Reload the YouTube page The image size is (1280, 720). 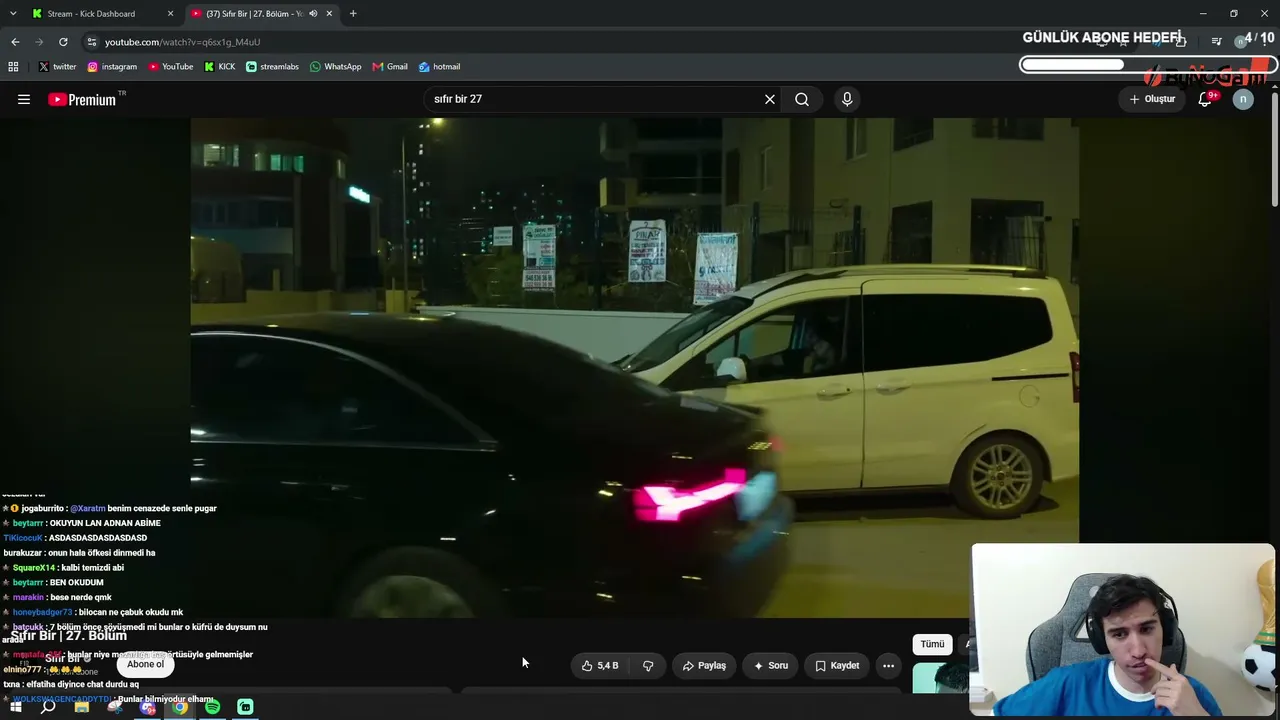pyautogui.click(x=63, y=42)
